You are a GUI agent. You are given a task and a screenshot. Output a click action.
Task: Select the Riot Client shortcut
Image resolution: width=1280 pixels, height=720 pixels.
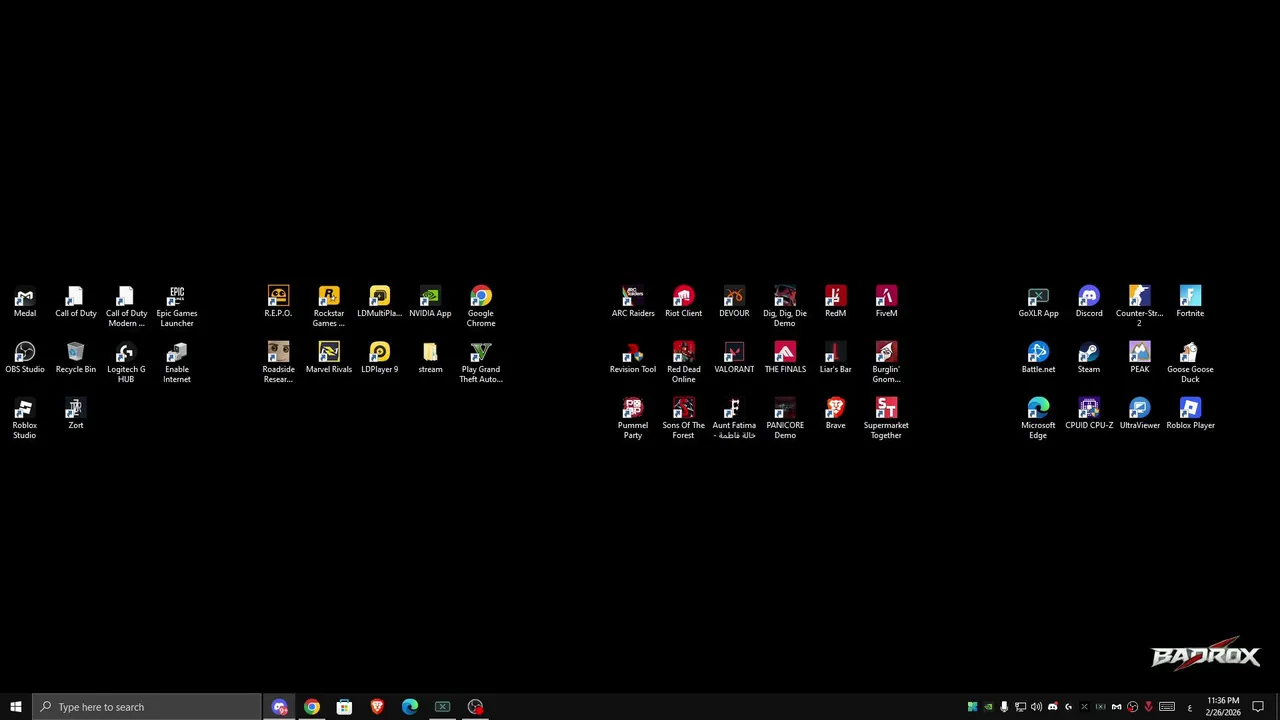click(x=684, y=303)
